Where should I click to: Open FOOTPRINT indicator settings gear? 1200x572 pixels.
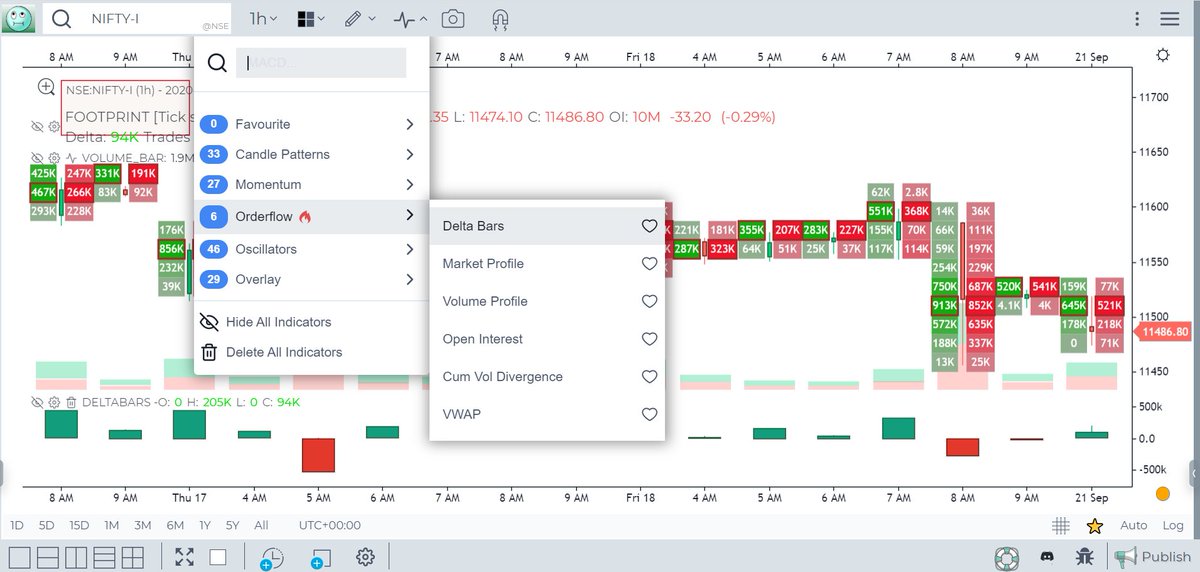click(x=54, y=127)
